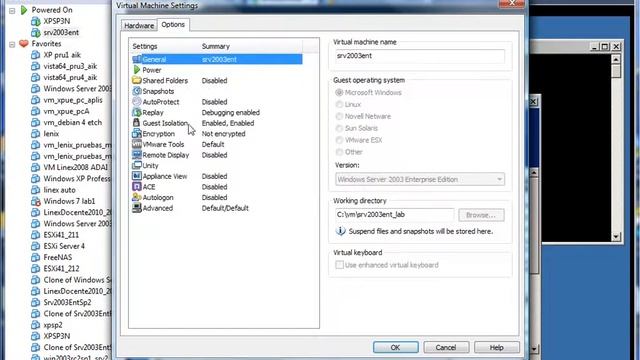Click scroll up arrow in background console window
The image size is (640, 360).
point(616,59)
